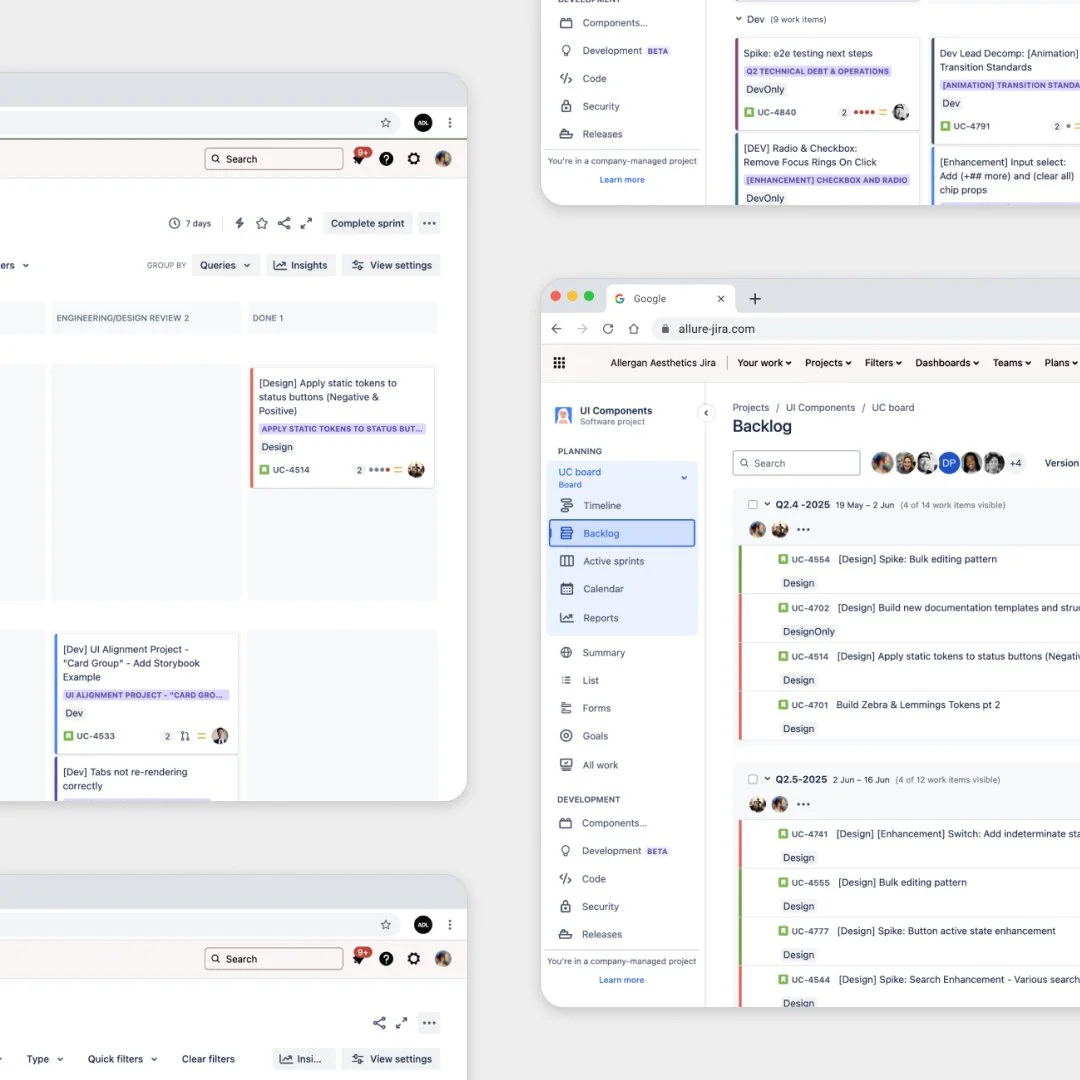This screenshot has height=1080, width=1080.
Task: Collapse the Dev group in top window
Action: click(x=738, y=19)
